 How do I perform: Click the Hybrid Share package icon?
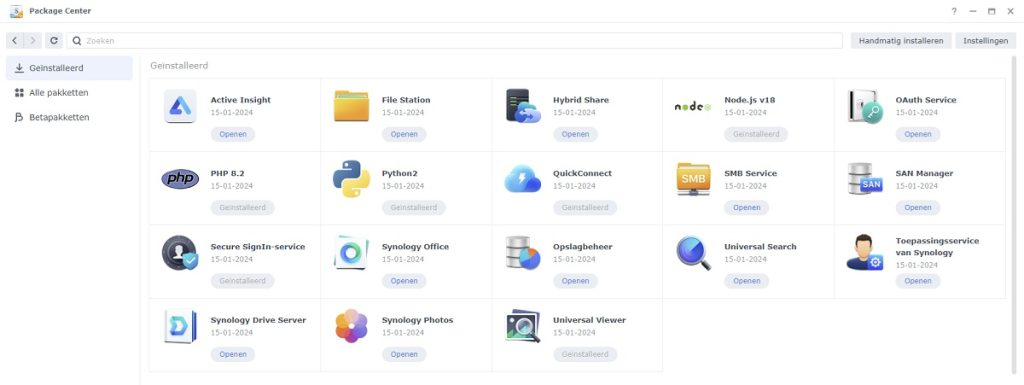point(523,106)
